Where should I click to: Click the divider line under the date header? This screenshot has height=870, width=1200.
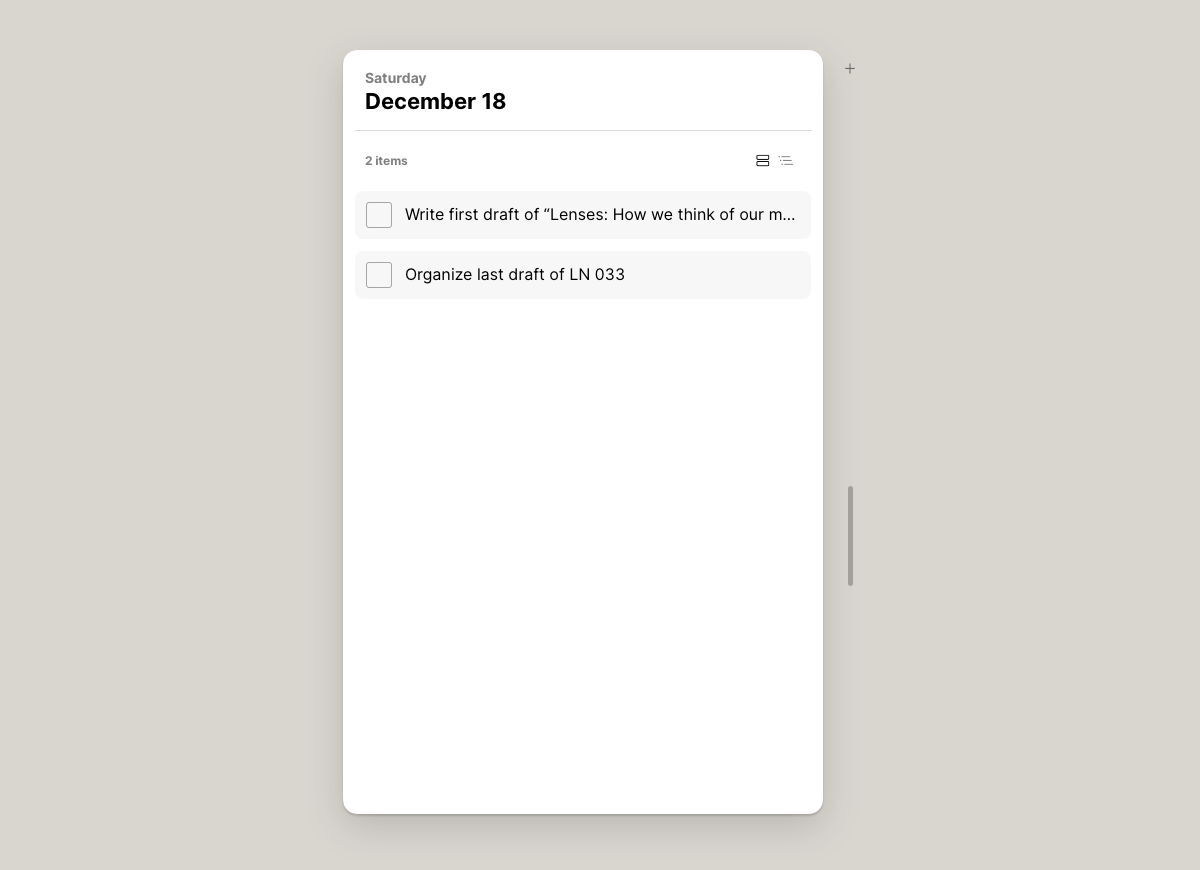(x=583, y=130)
